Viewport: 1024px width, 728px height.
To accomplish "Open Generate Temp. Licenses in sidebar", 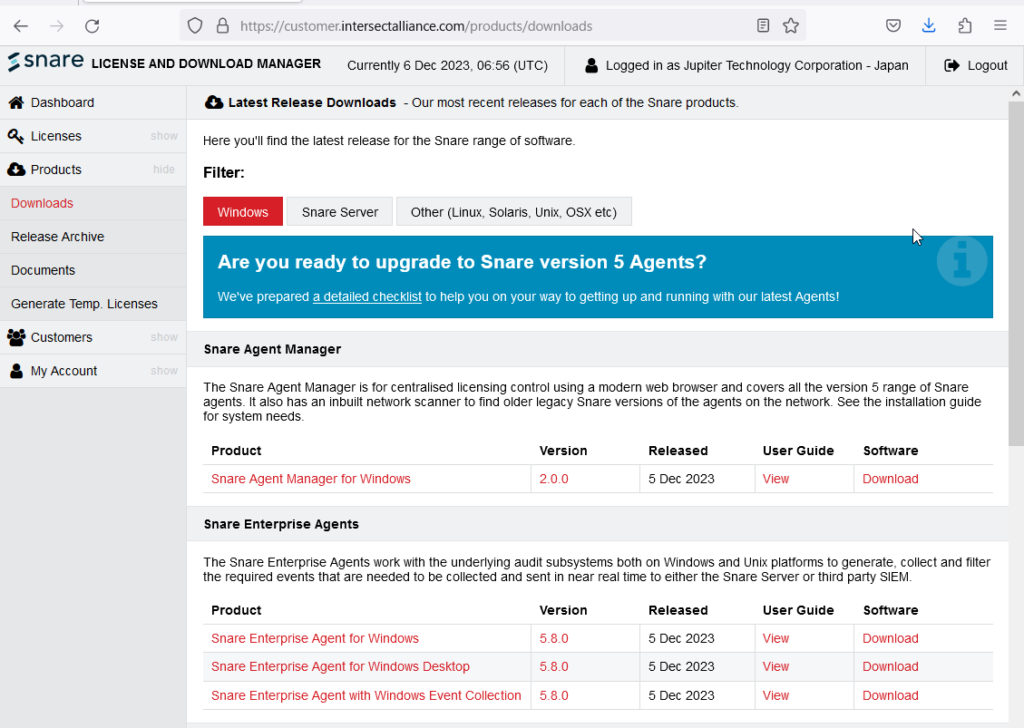I will (84, 304).
